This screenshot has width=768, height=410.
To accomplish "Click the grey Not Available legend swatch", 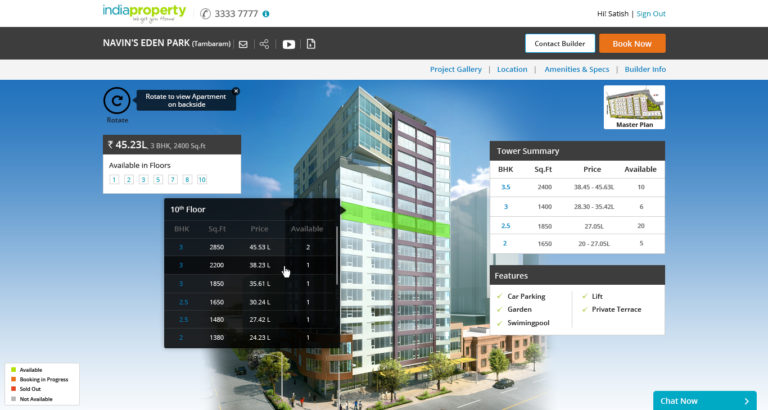I will point(13,399).
